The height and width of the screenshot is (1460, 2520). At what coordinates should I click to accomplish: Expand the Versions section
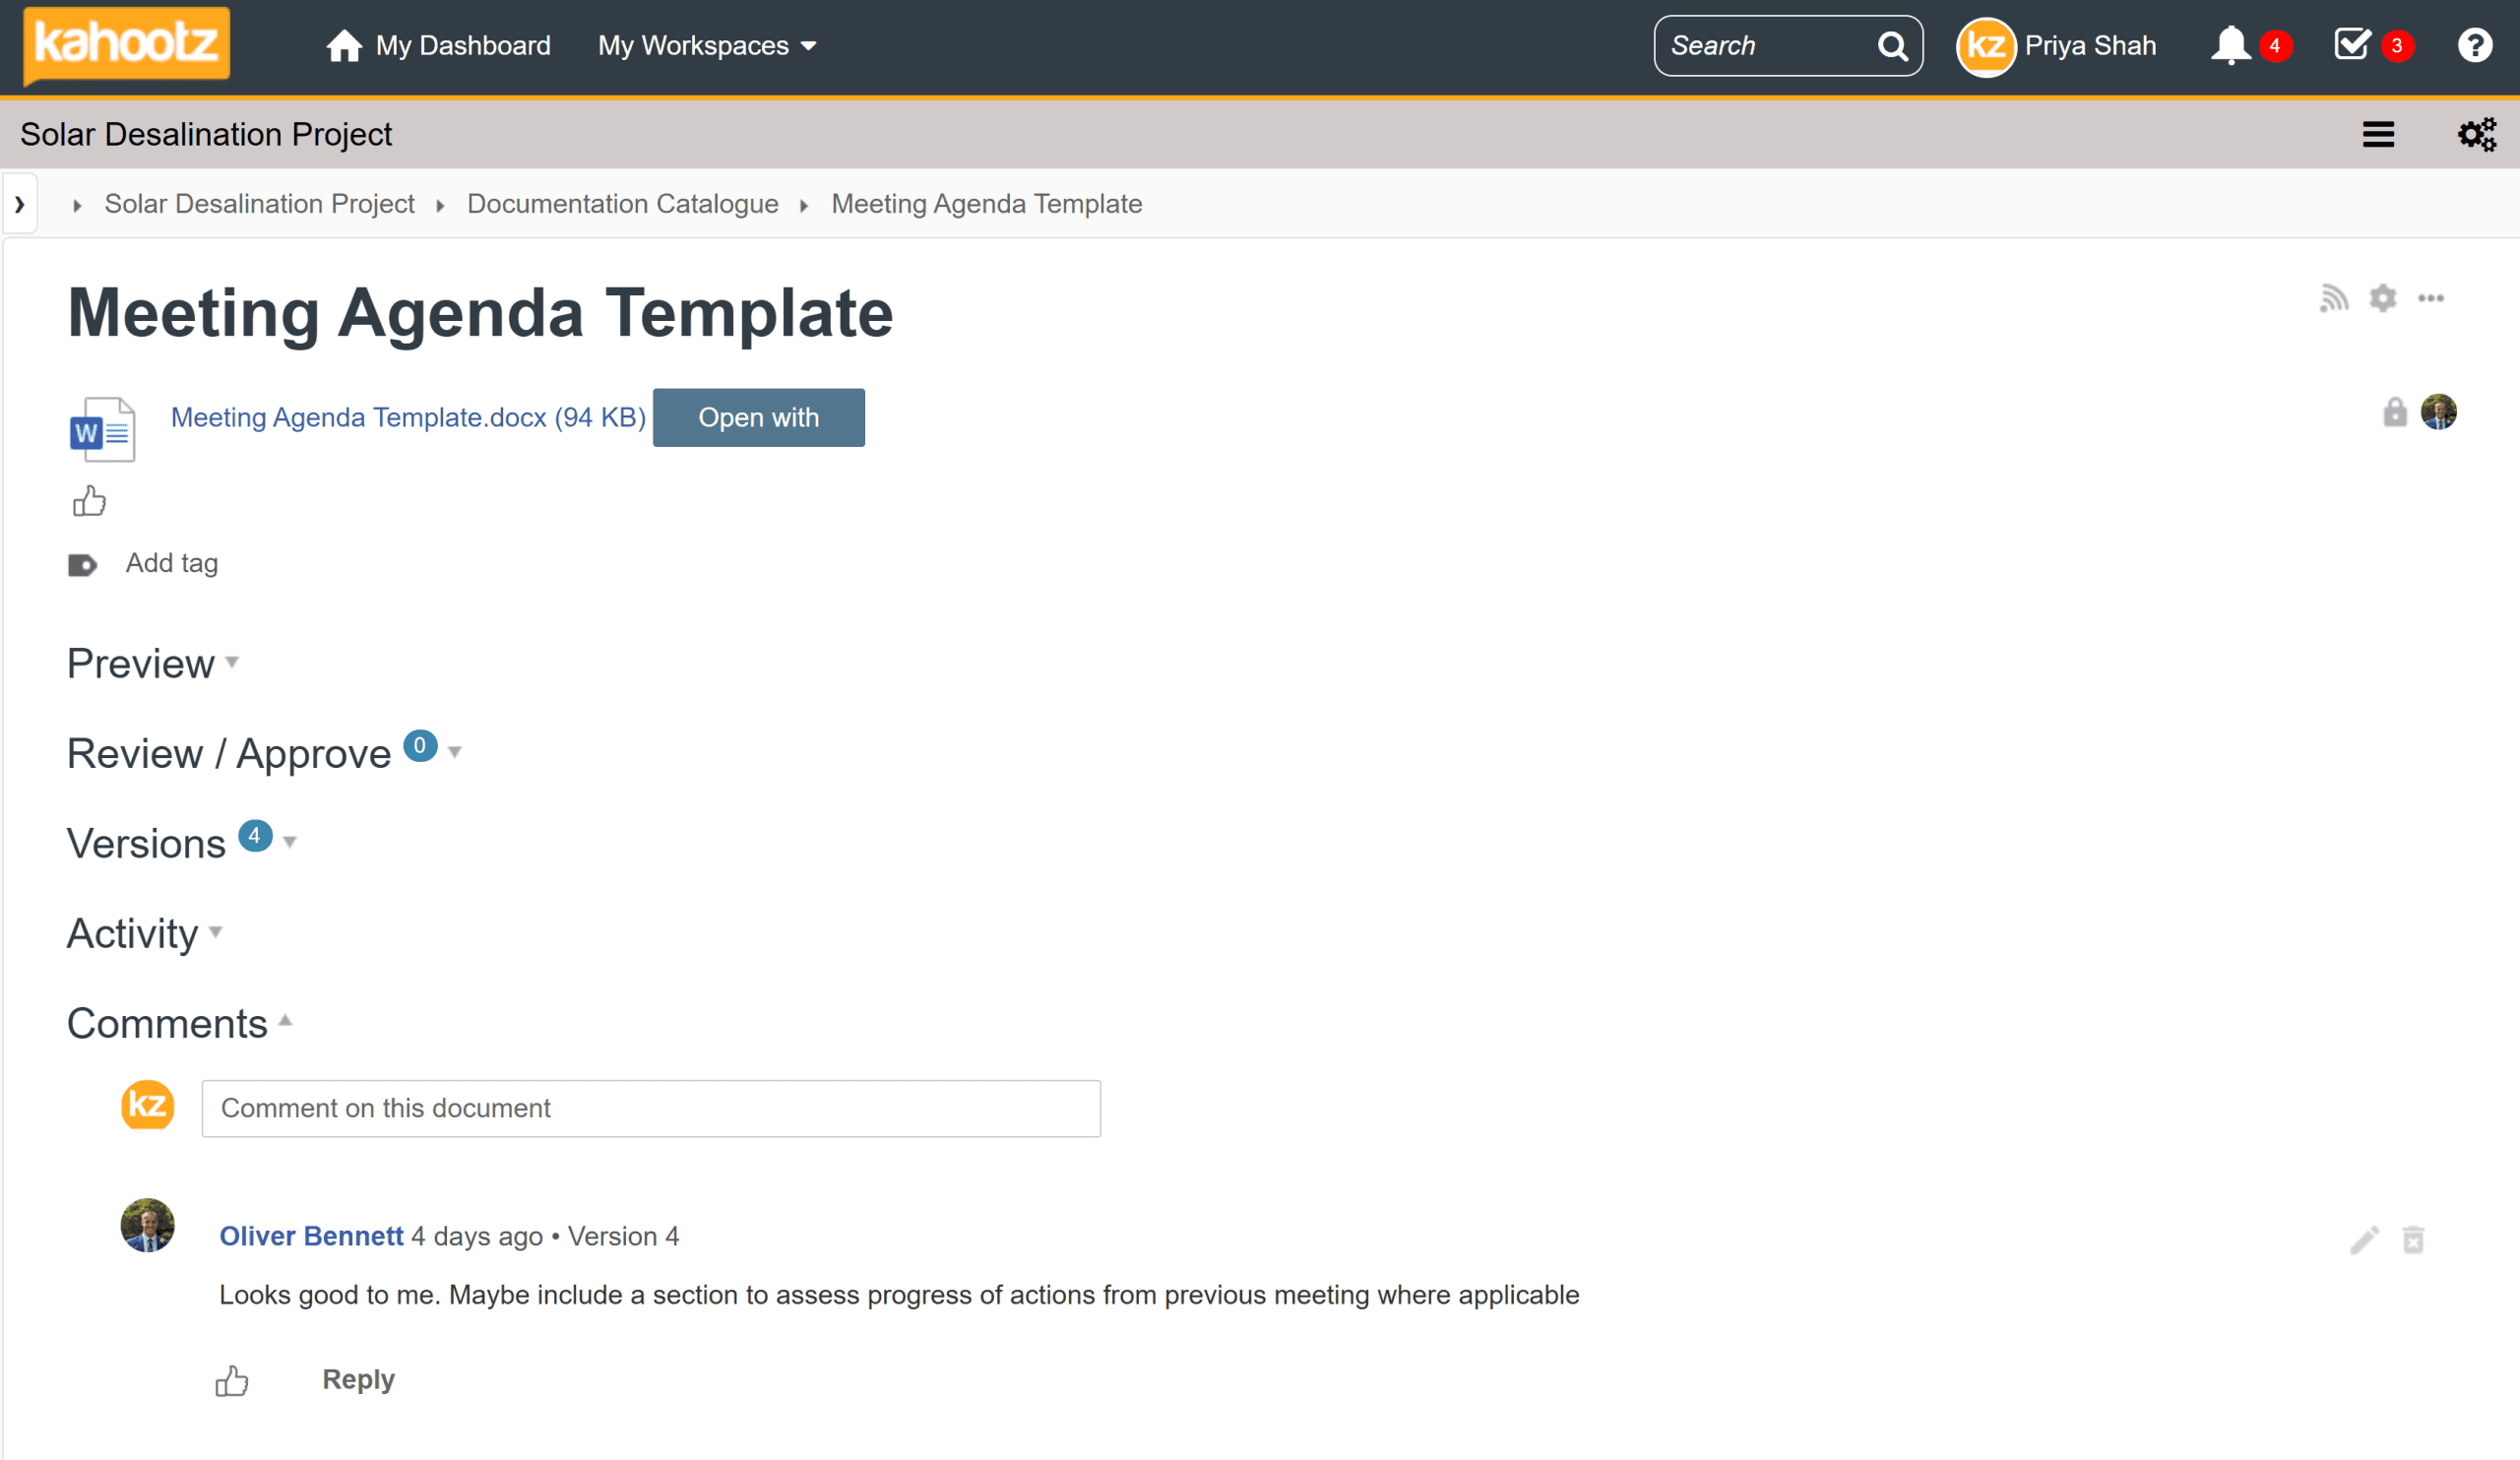[x=182, y=843]
